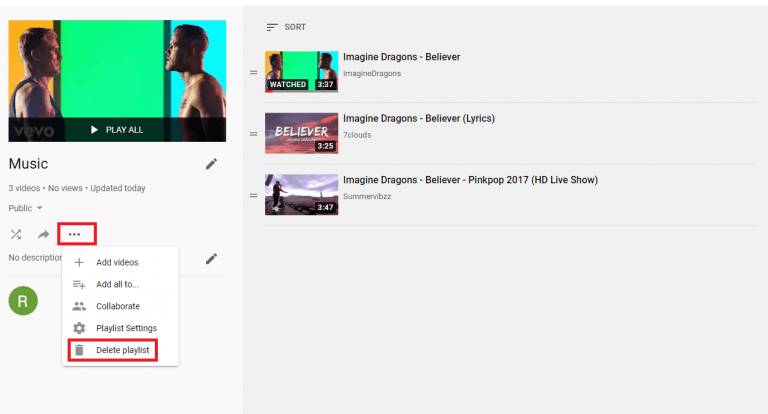
Task: Click the WATCHED Believer thumbnail
Action: pos(301,72)
